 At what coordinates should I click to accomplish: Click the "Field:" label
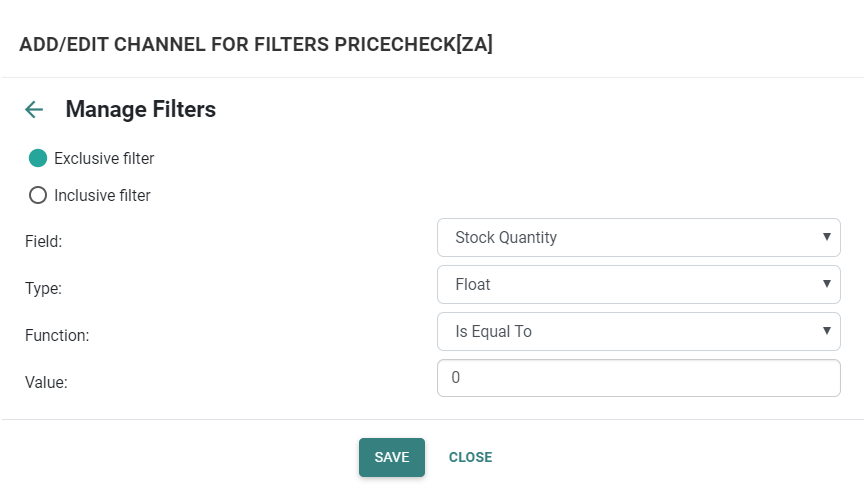(x=43, y=241)
